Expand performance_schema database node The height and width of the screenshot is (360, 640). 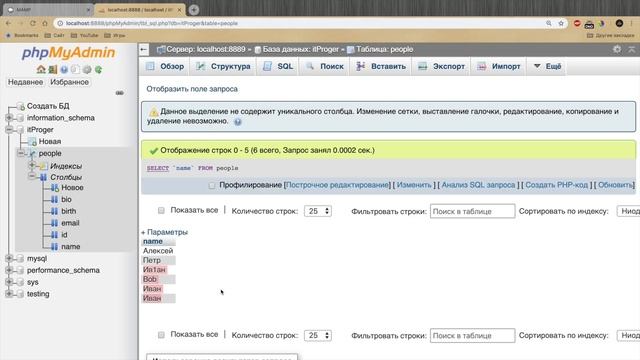[9, 270]
